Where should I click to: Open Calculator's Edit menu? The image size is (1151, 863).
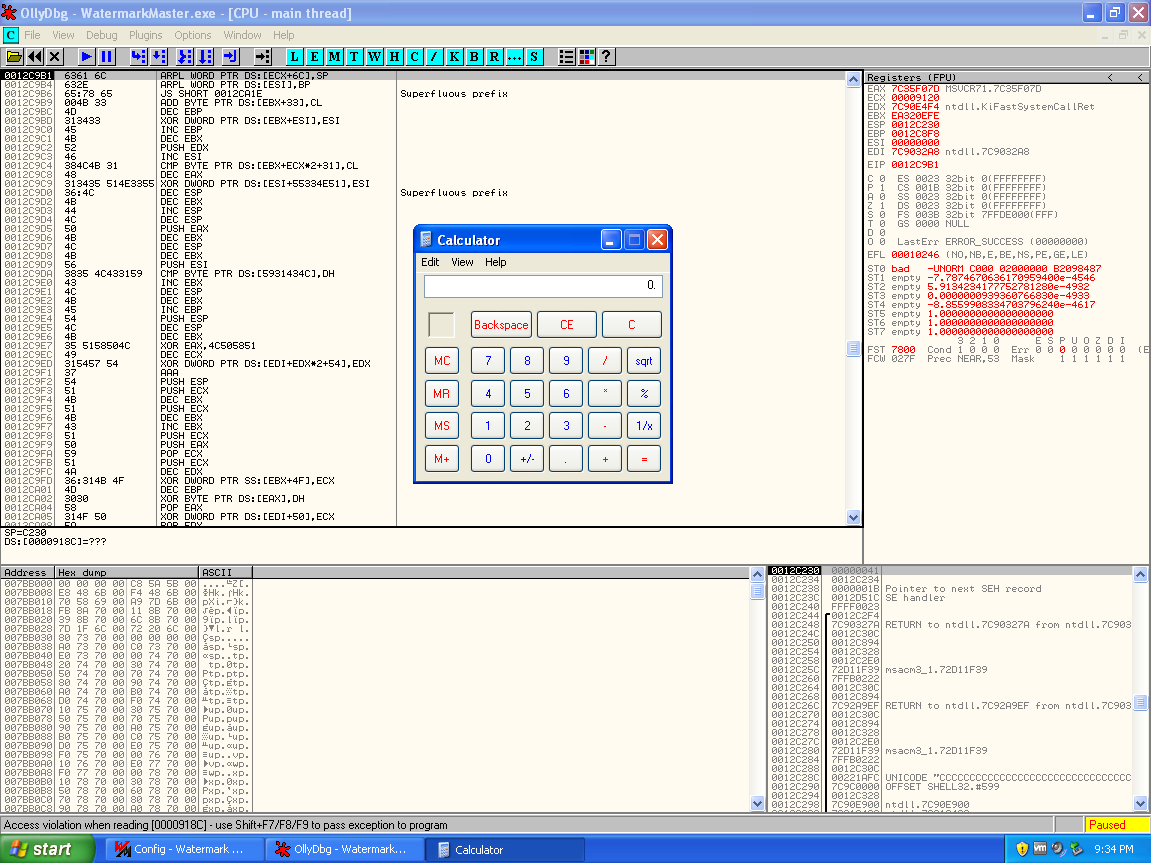(430, 262)
